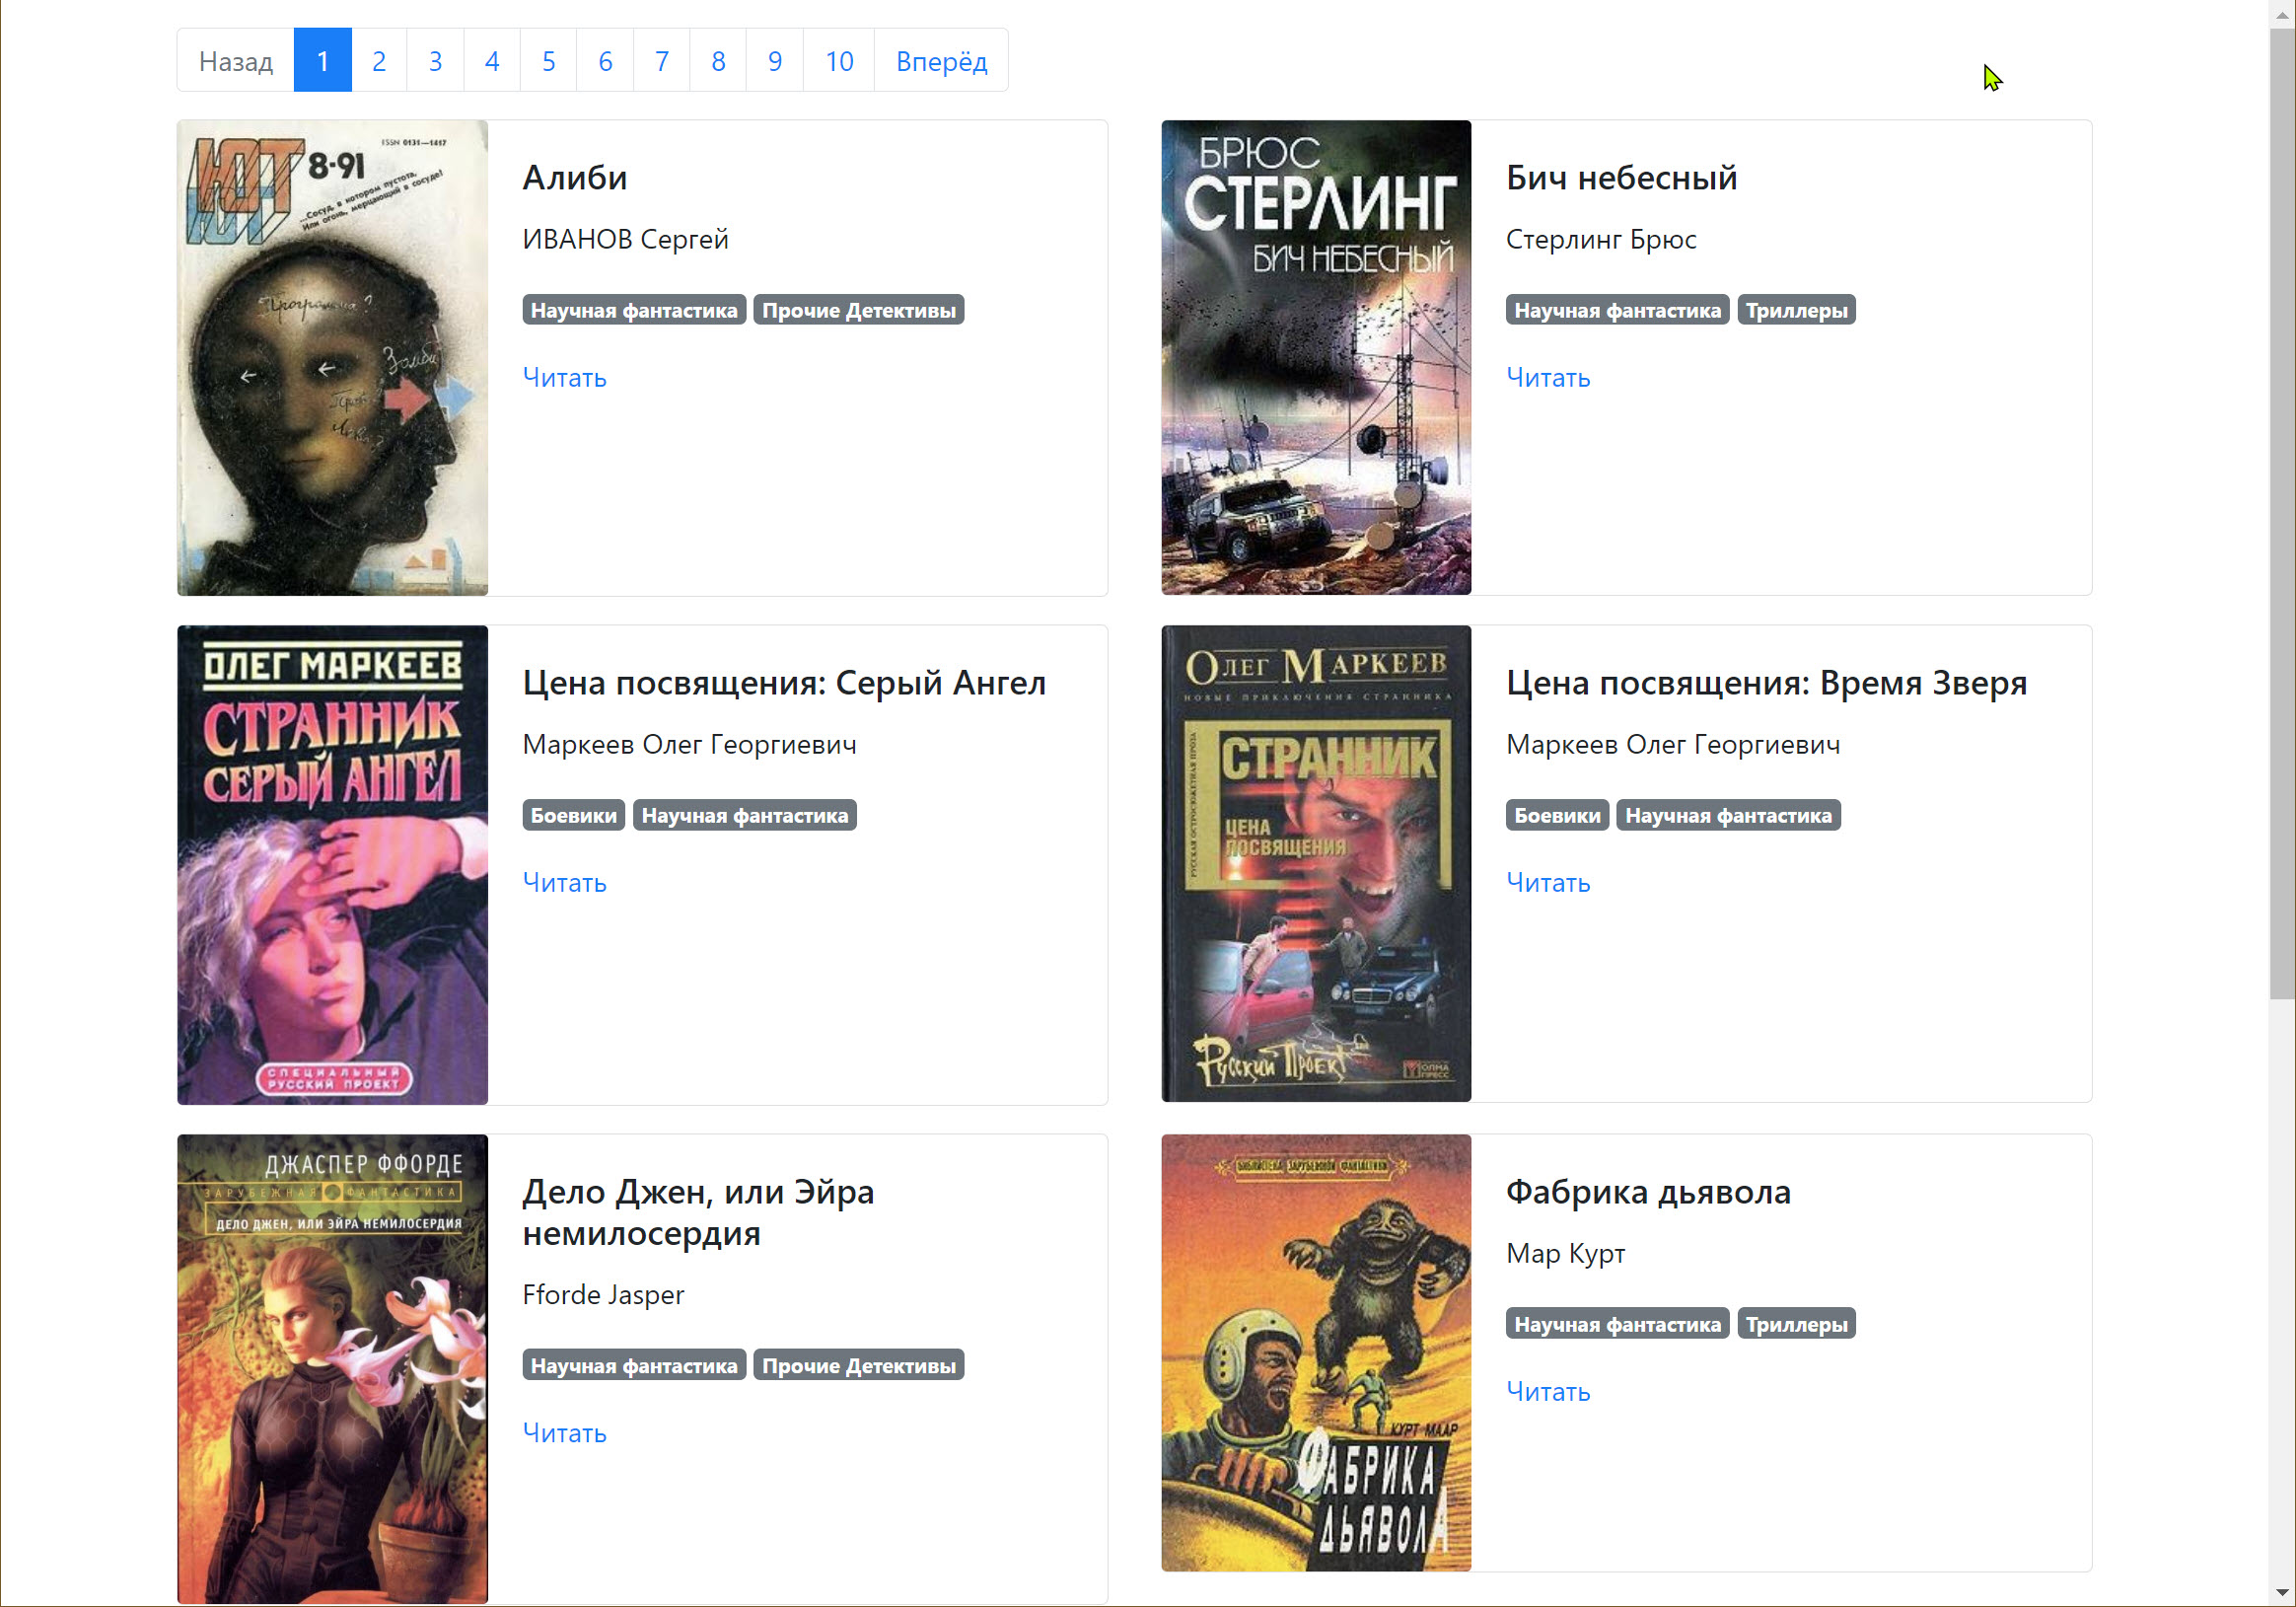Jump to page 10
Viewport: 2296px width, 1607px height.
click(x=838, y=61)
